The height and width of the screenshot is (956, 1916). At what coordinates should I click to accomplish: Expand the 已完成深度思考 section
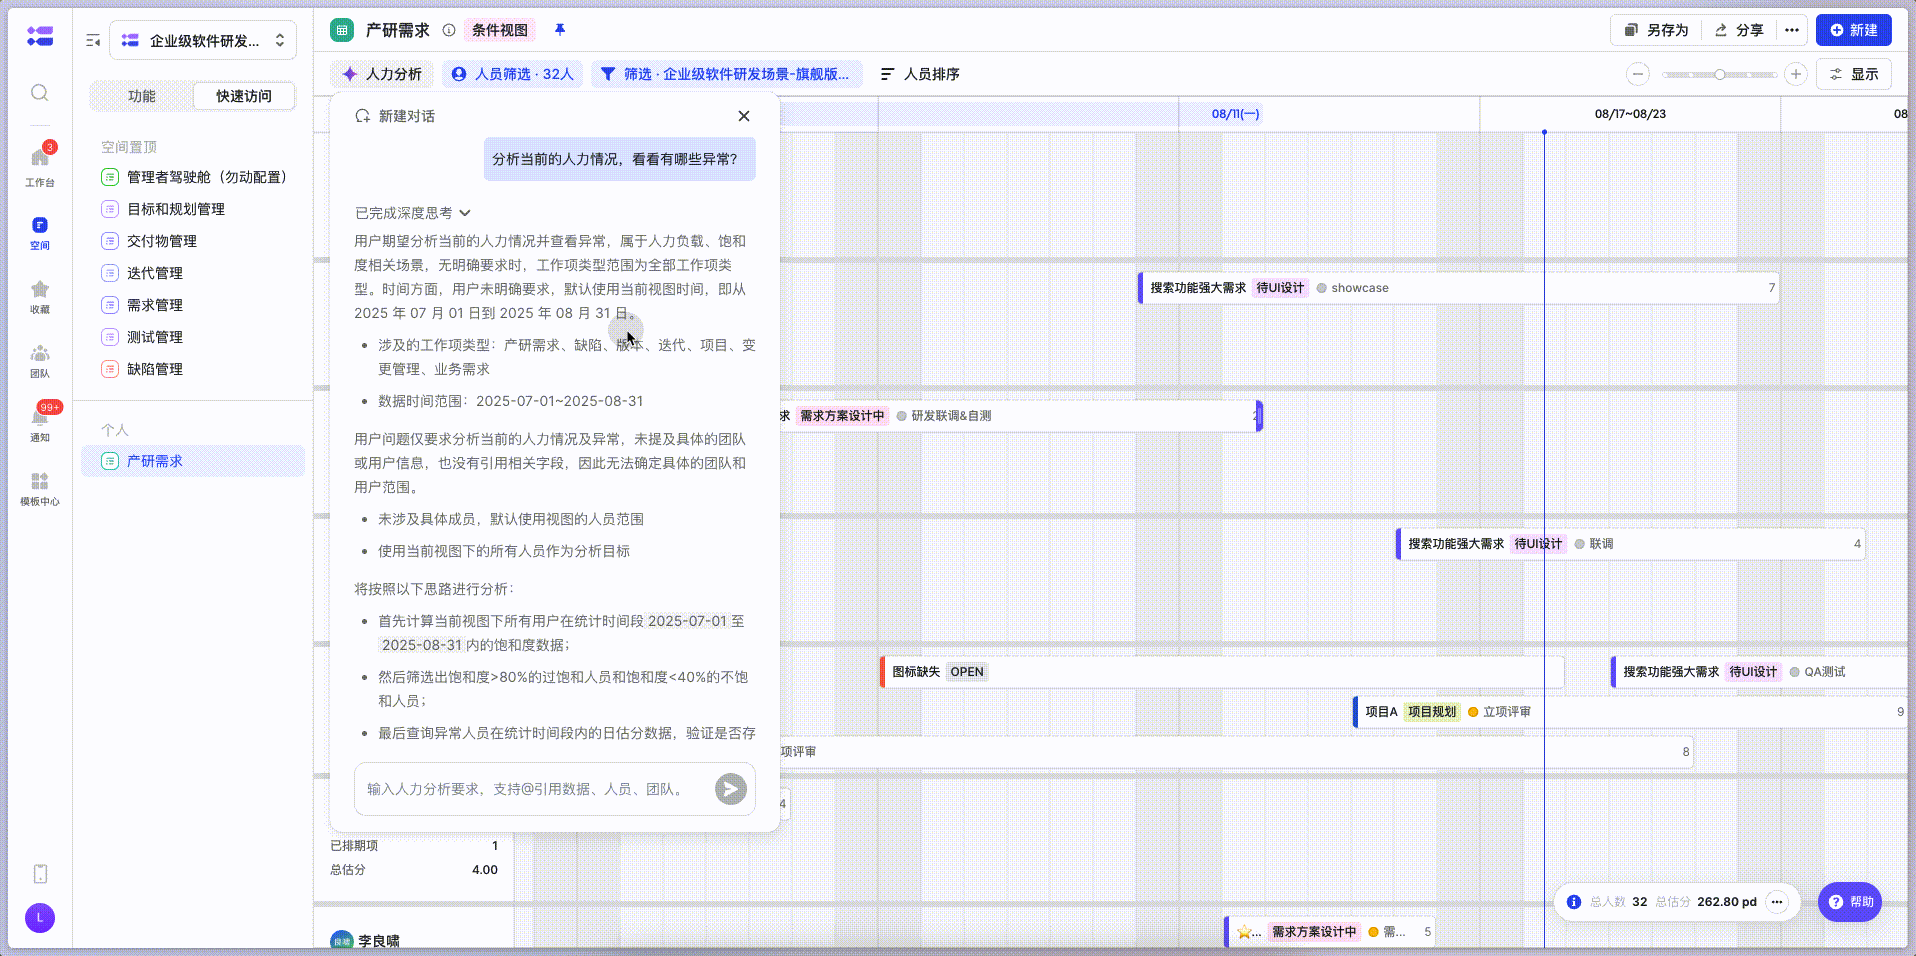tap(412, 213)
